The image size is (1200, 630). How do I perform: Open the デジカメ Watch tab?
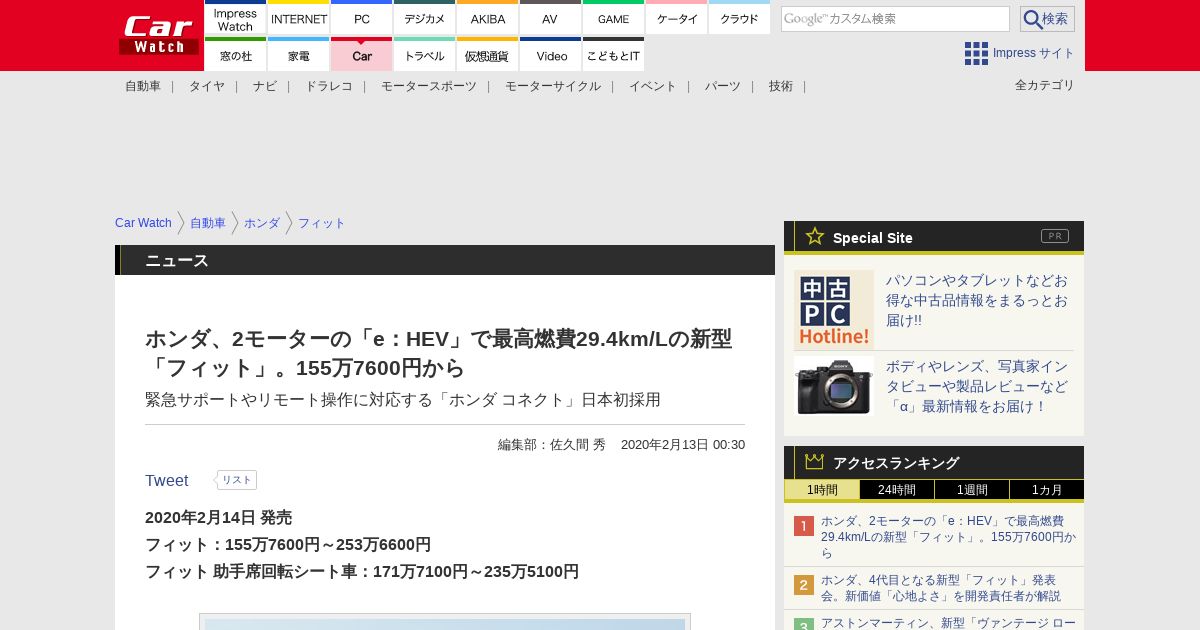click(x=425, y=18)
